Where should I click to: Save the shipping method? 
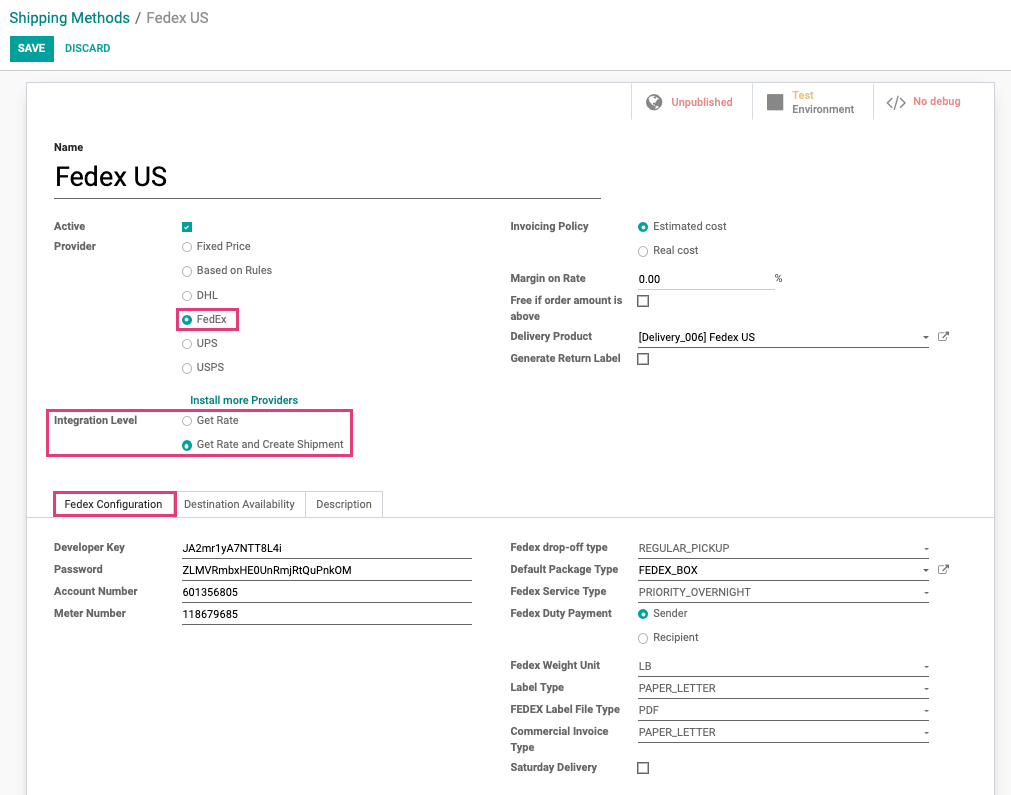(x=32, y=48)
